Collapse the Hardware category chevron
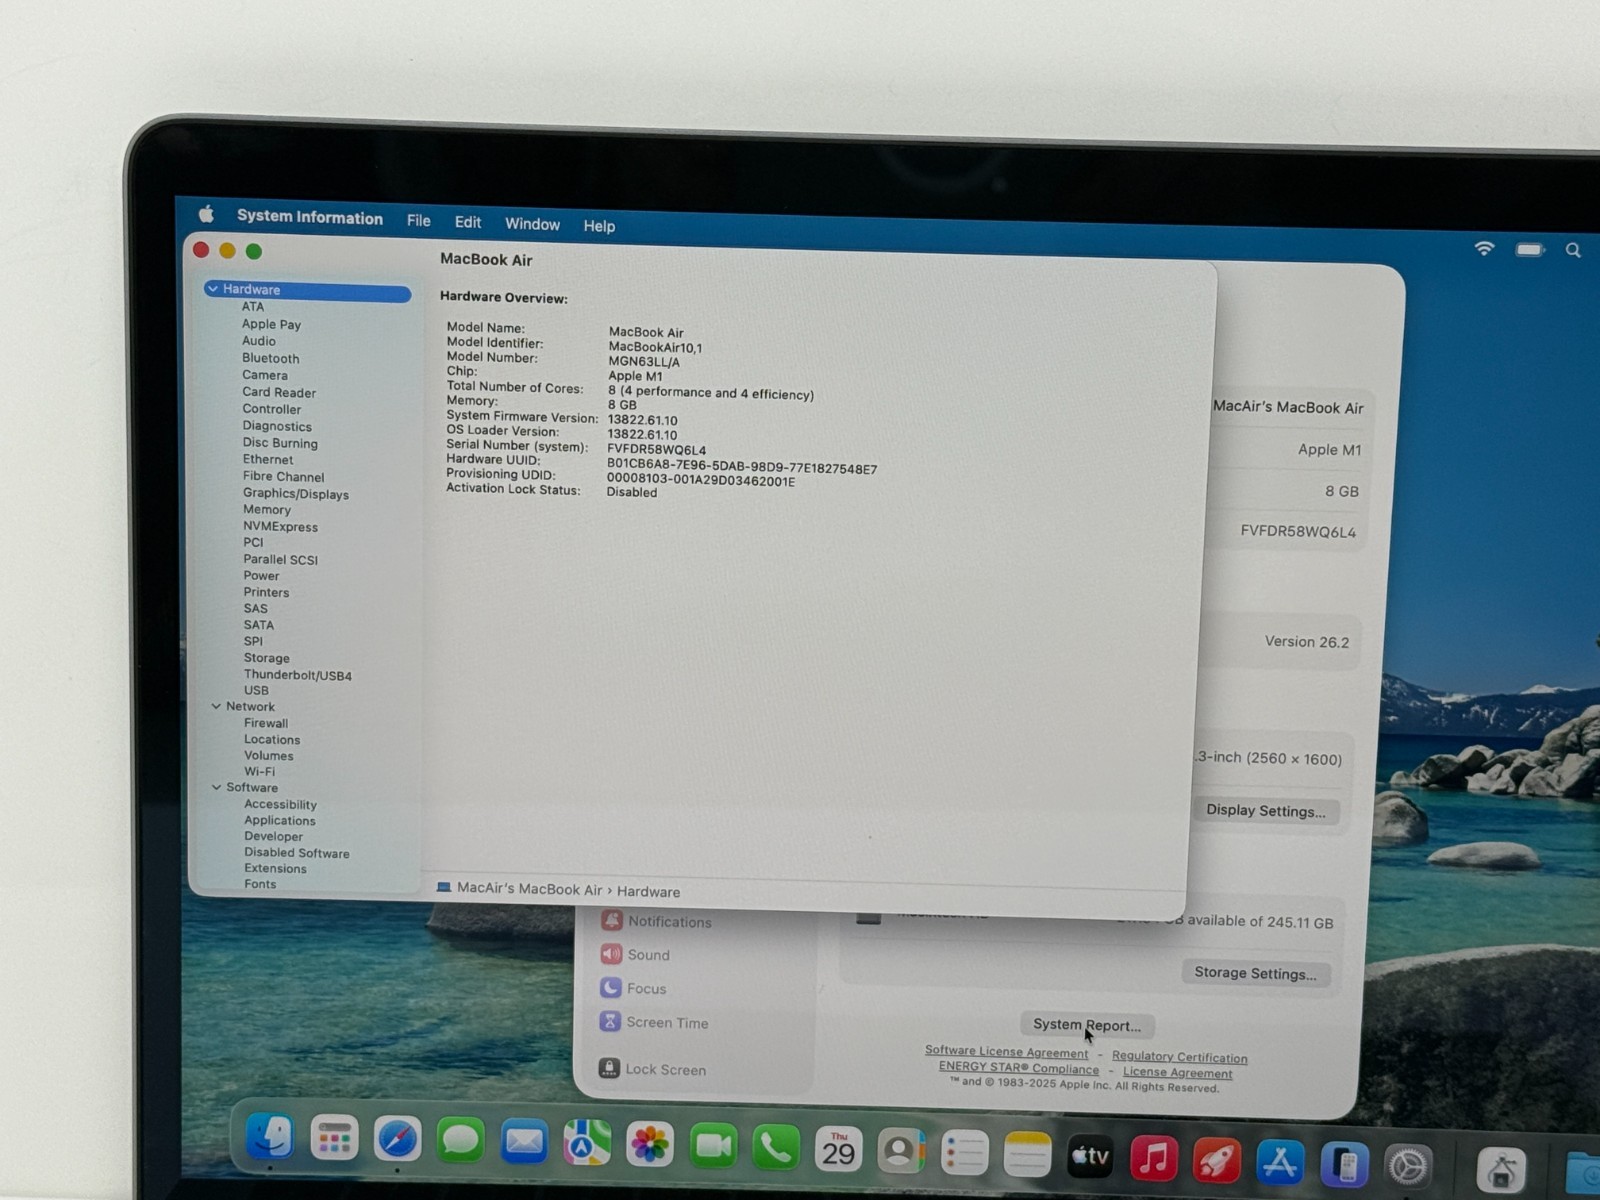Image resolution: width=1600 pixels, height=1200 pixels. 213,289
